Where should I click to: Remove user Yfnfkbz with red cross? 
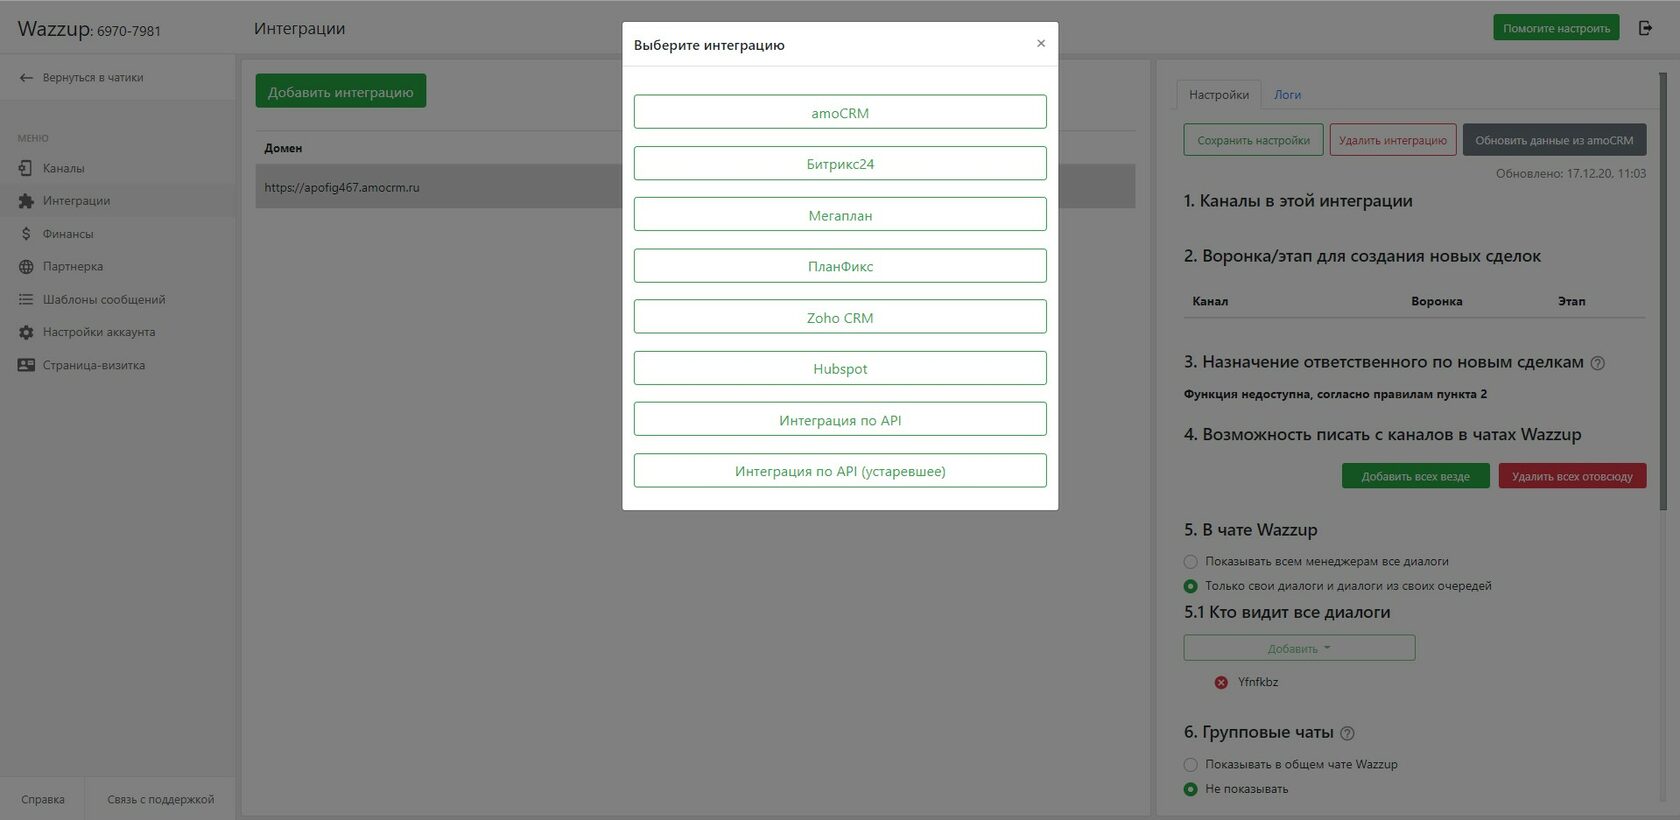click(1221, 682)
